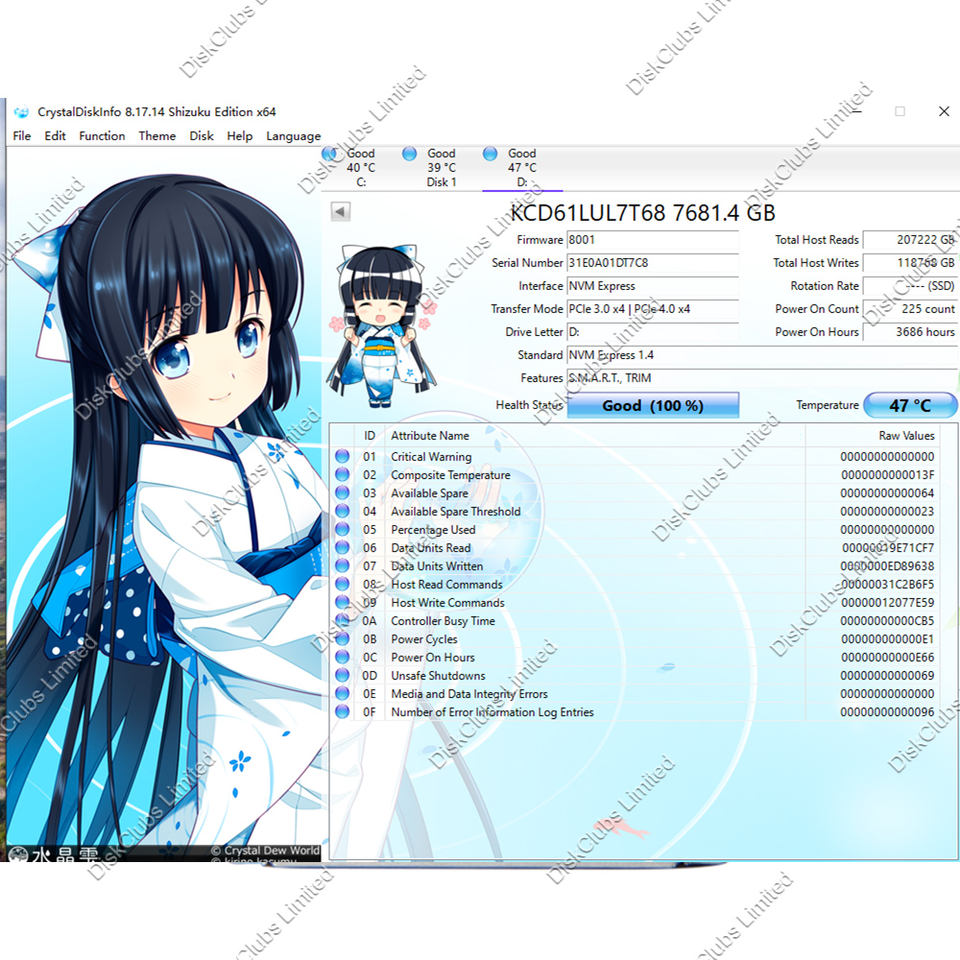The image size is (960, 960).
Task: Click status orb for Composite Temperature row
Action: (342, 474)
